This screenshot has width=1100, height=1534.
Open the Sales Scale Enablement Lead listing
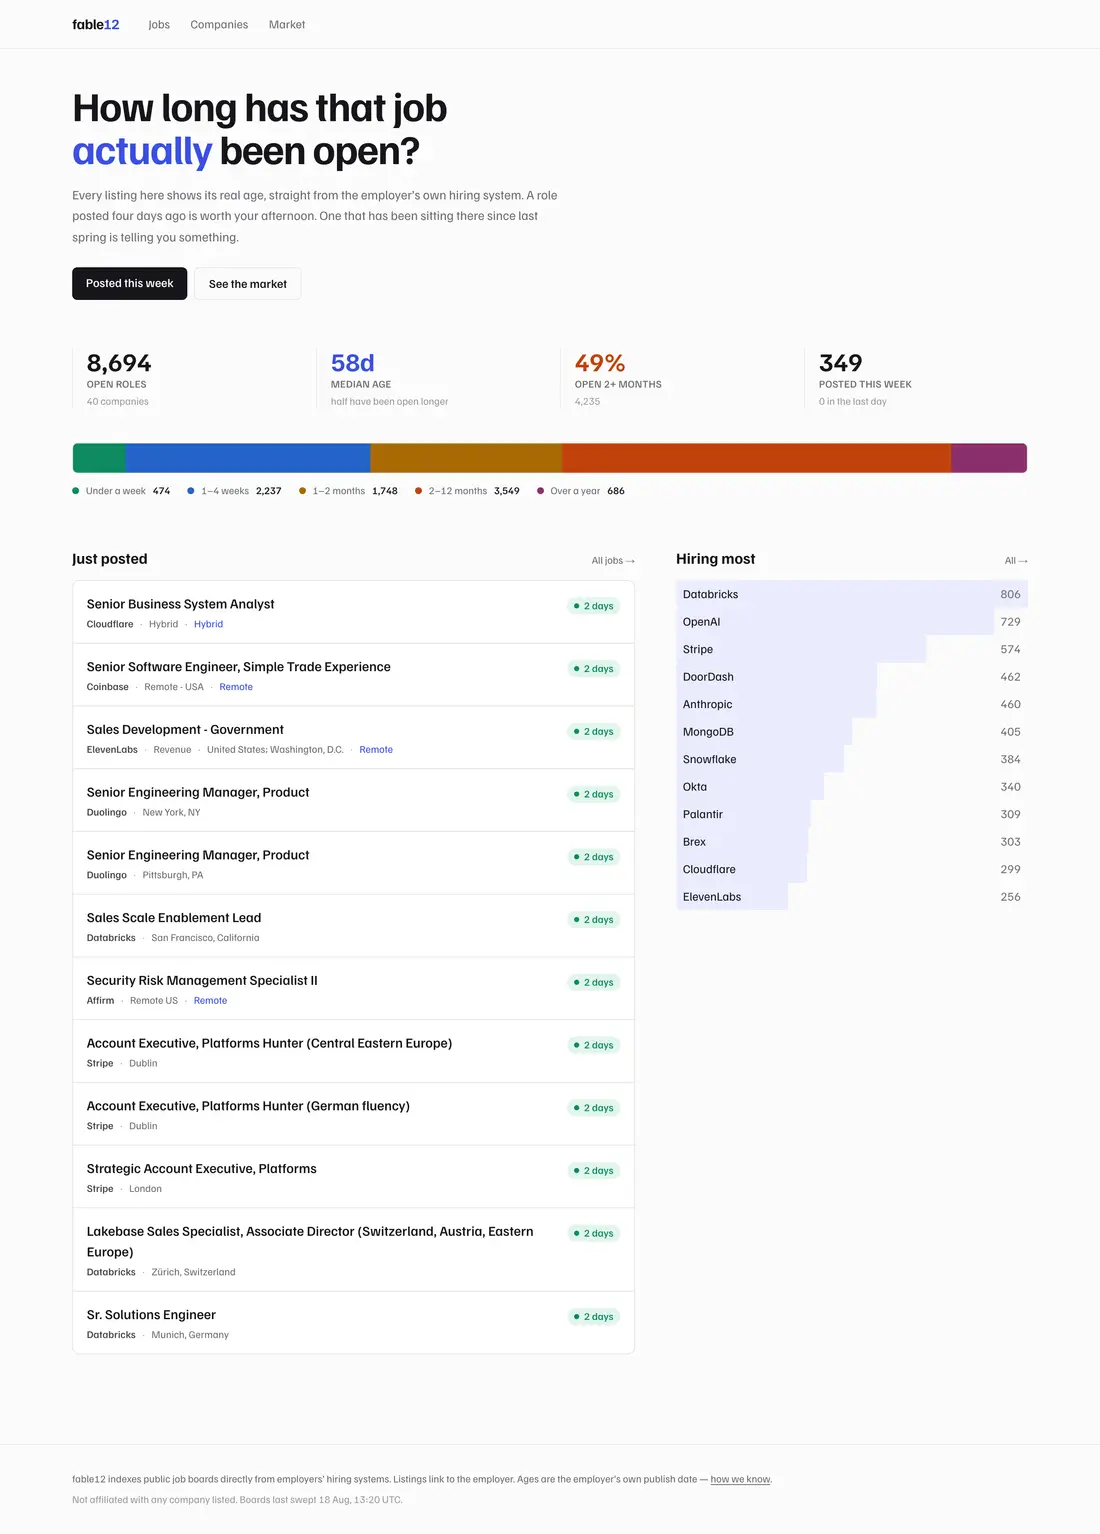353,926
